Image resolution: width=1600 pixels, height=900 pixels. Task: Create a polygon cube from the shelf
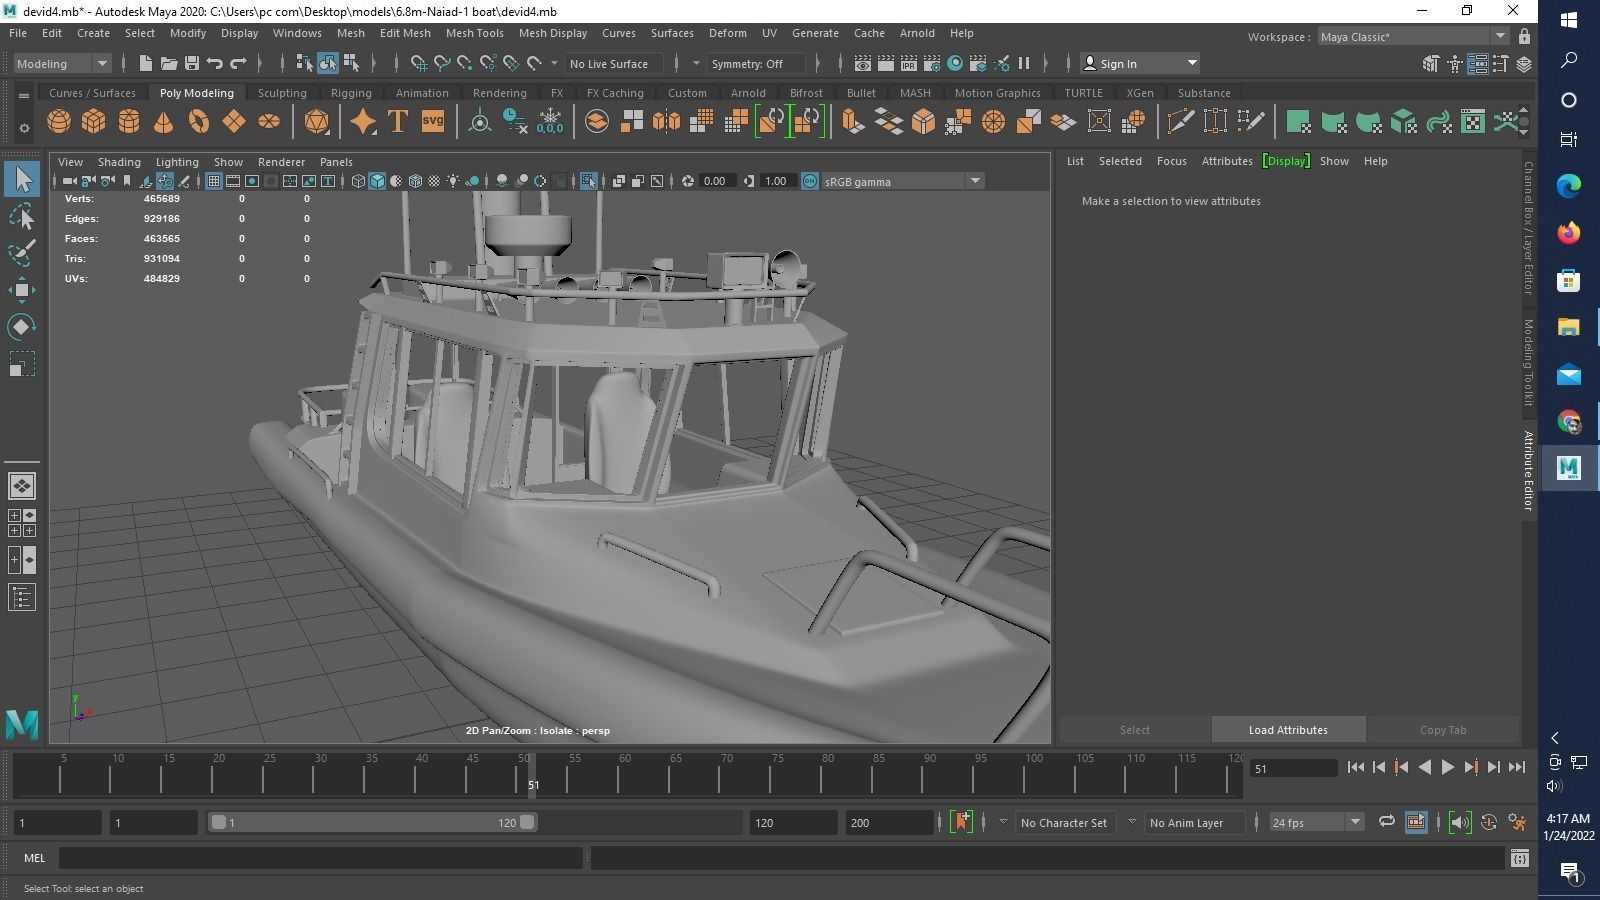(x=94, y=122)
